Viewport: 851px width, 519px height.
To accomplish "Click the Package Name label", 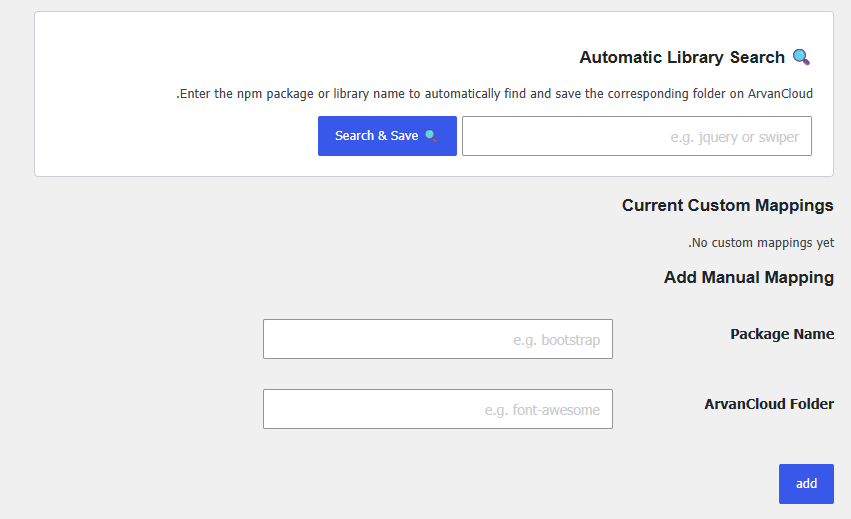I will click(x=782, y=334).
